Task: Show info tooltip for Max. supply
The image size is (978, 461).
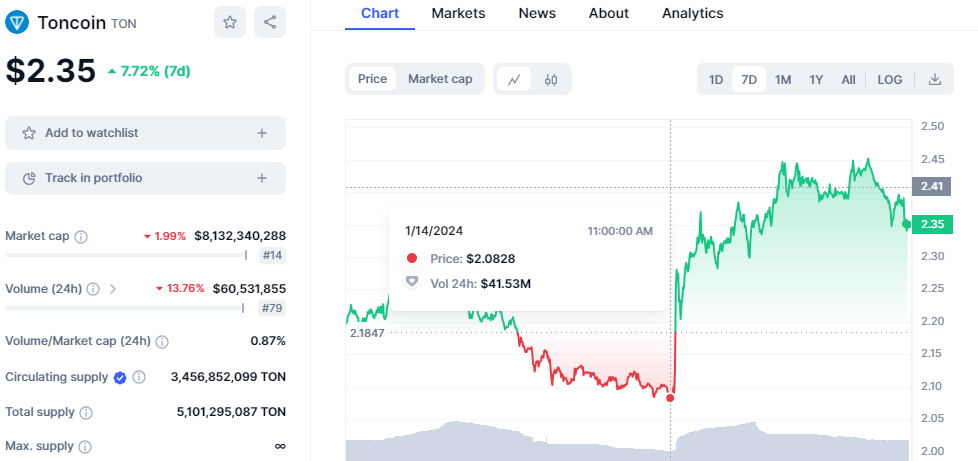Action: click(85, 447)
